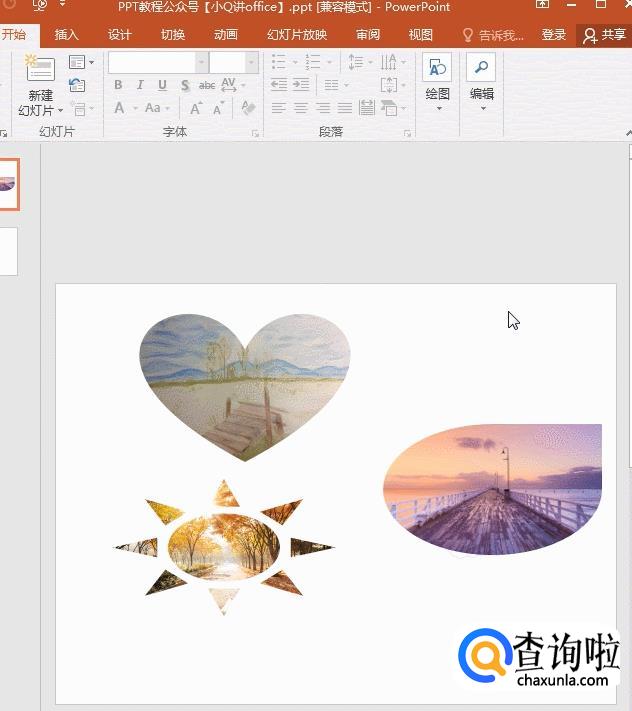
Task: Open the Paragraph dialog launcher
Action: (x=407, y=134)
